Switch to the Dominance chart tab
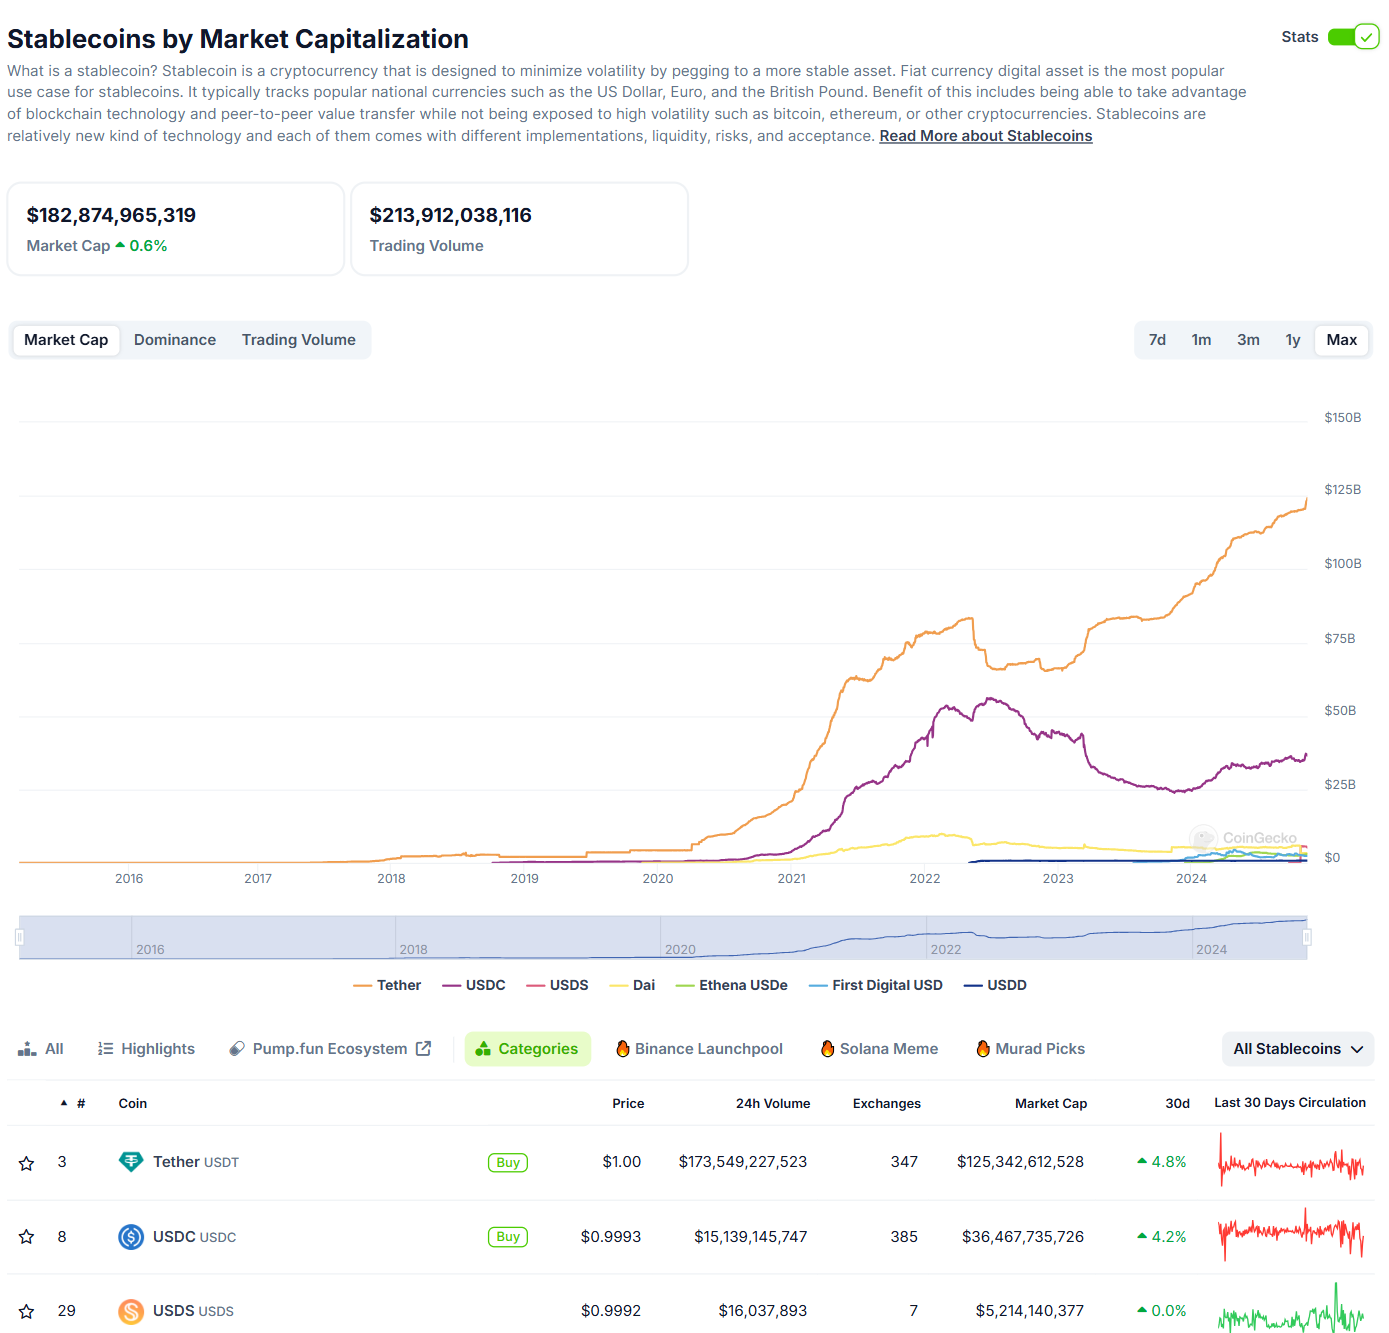This screenshot has width=1389, height=1333. point(175,340)
